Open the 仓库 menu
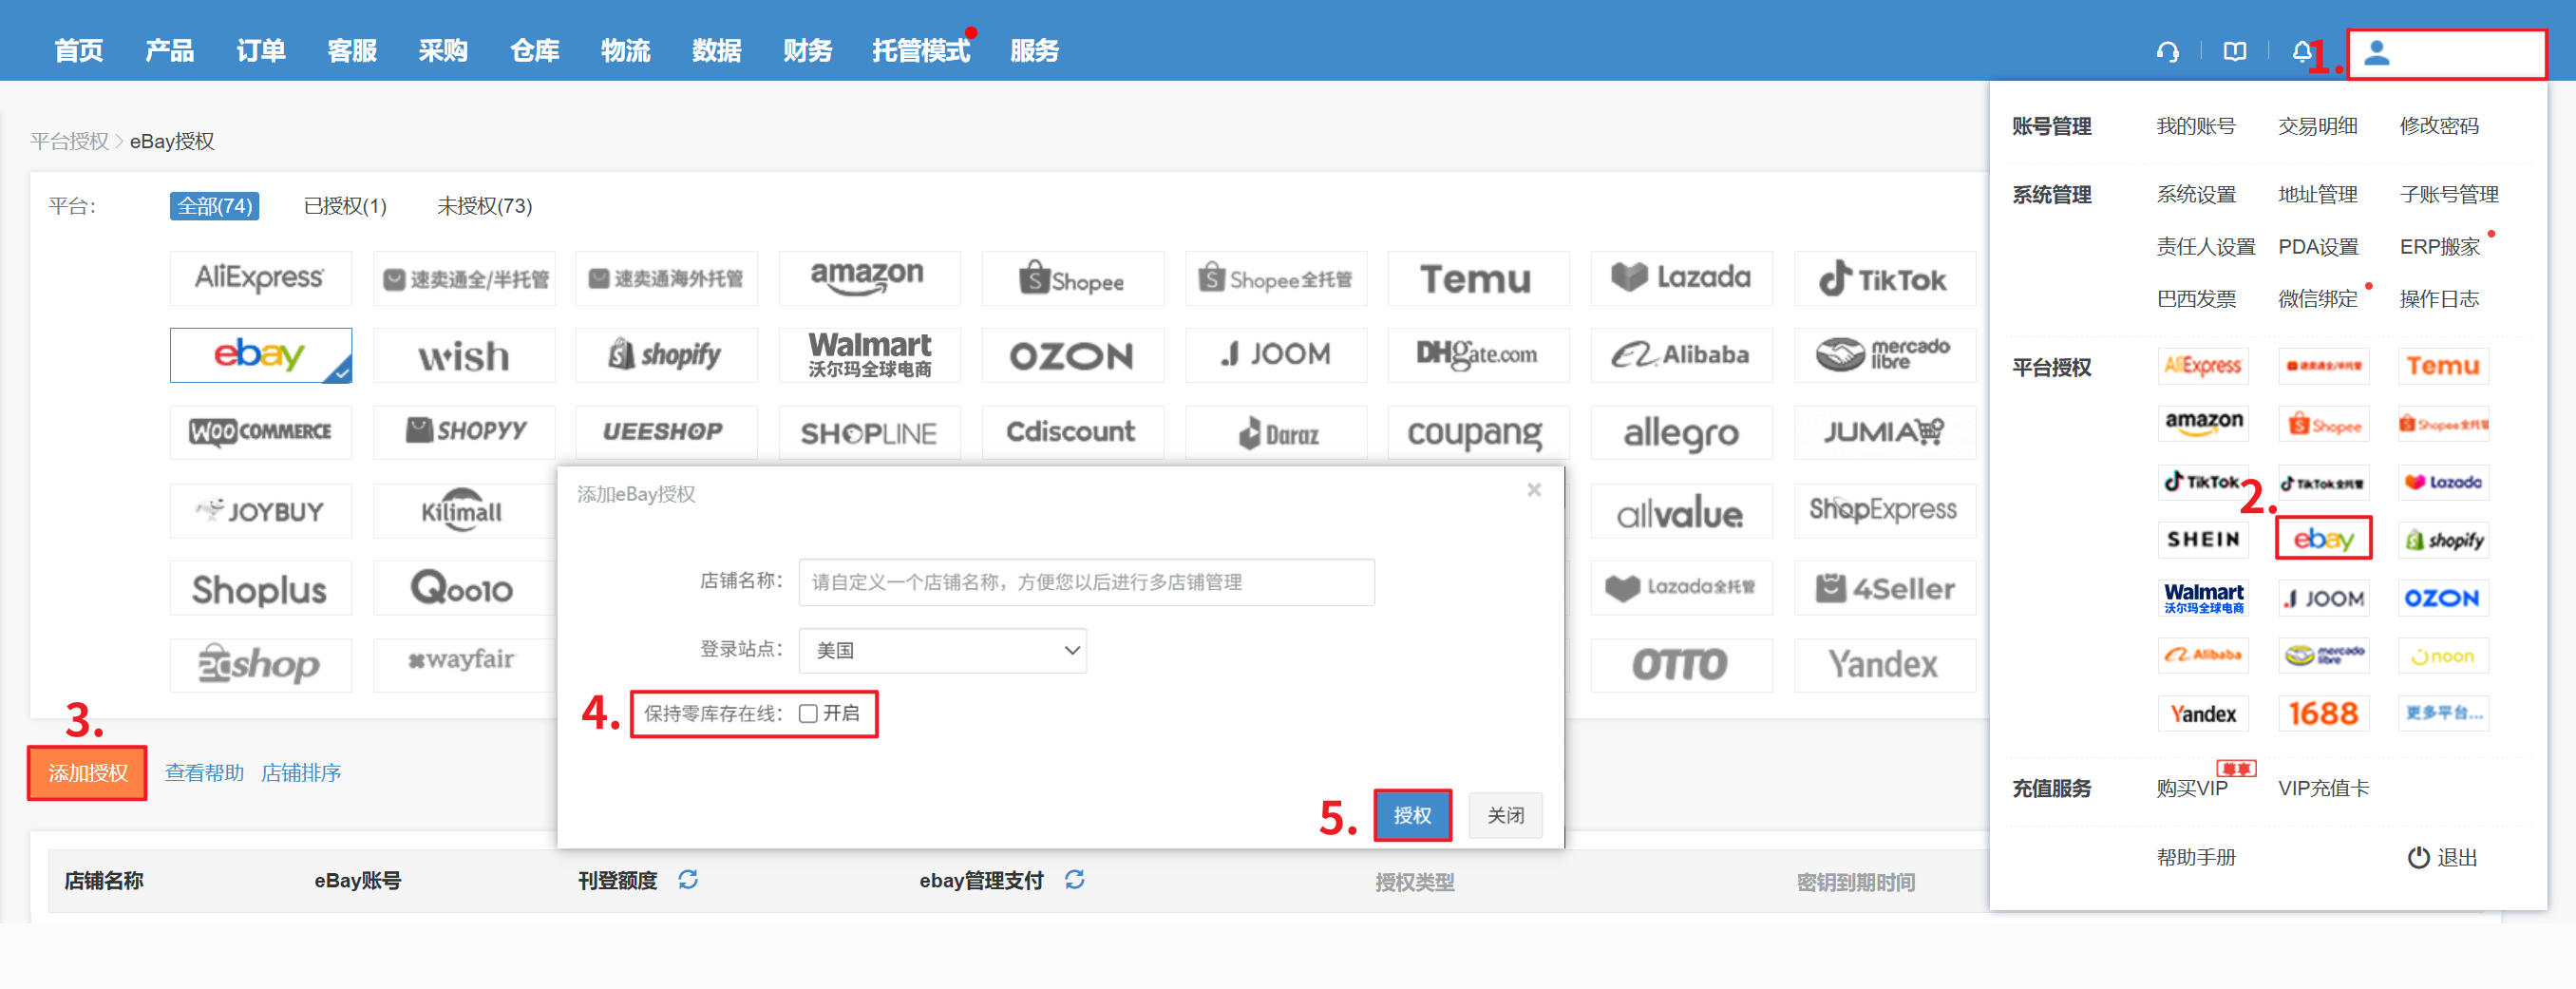 (534, 50)
